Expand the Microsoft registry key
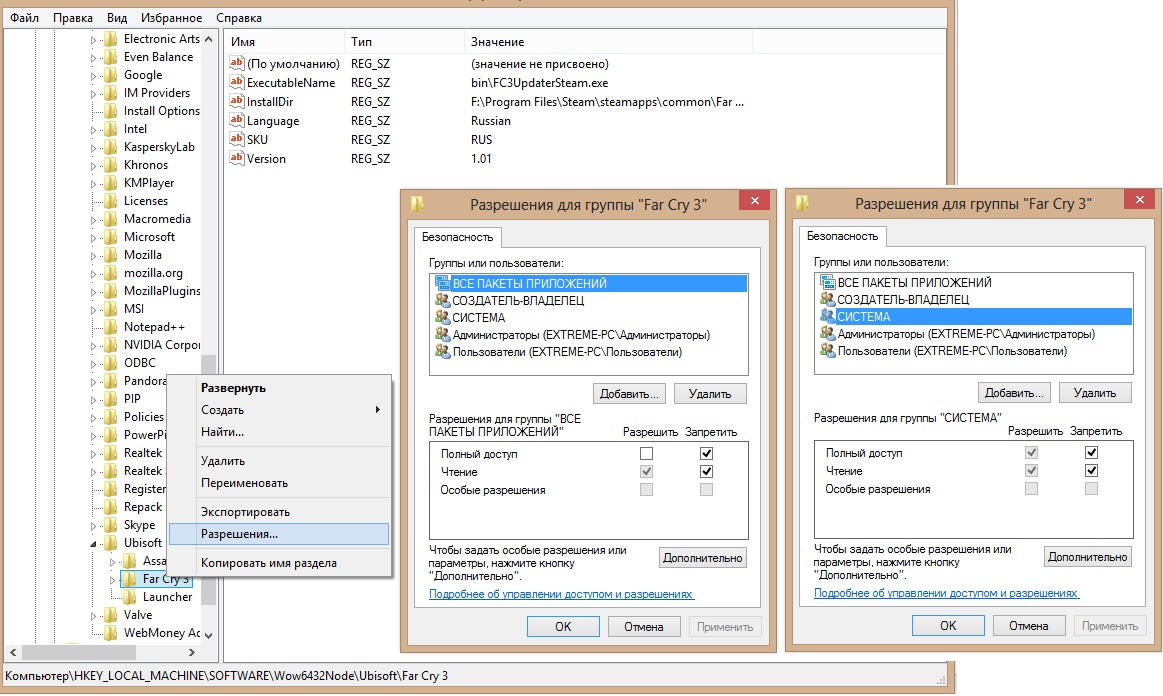Screen dimensions: 1163x696 click(95, 237)
